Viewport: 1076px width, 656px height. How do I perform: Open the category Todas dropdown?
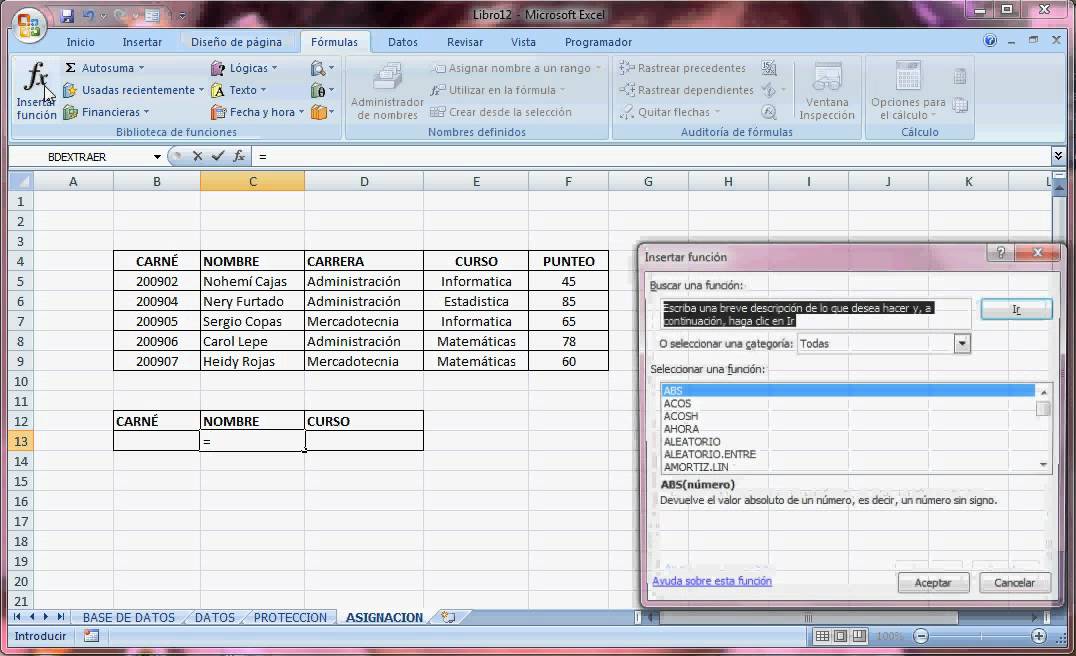[962, 344]
